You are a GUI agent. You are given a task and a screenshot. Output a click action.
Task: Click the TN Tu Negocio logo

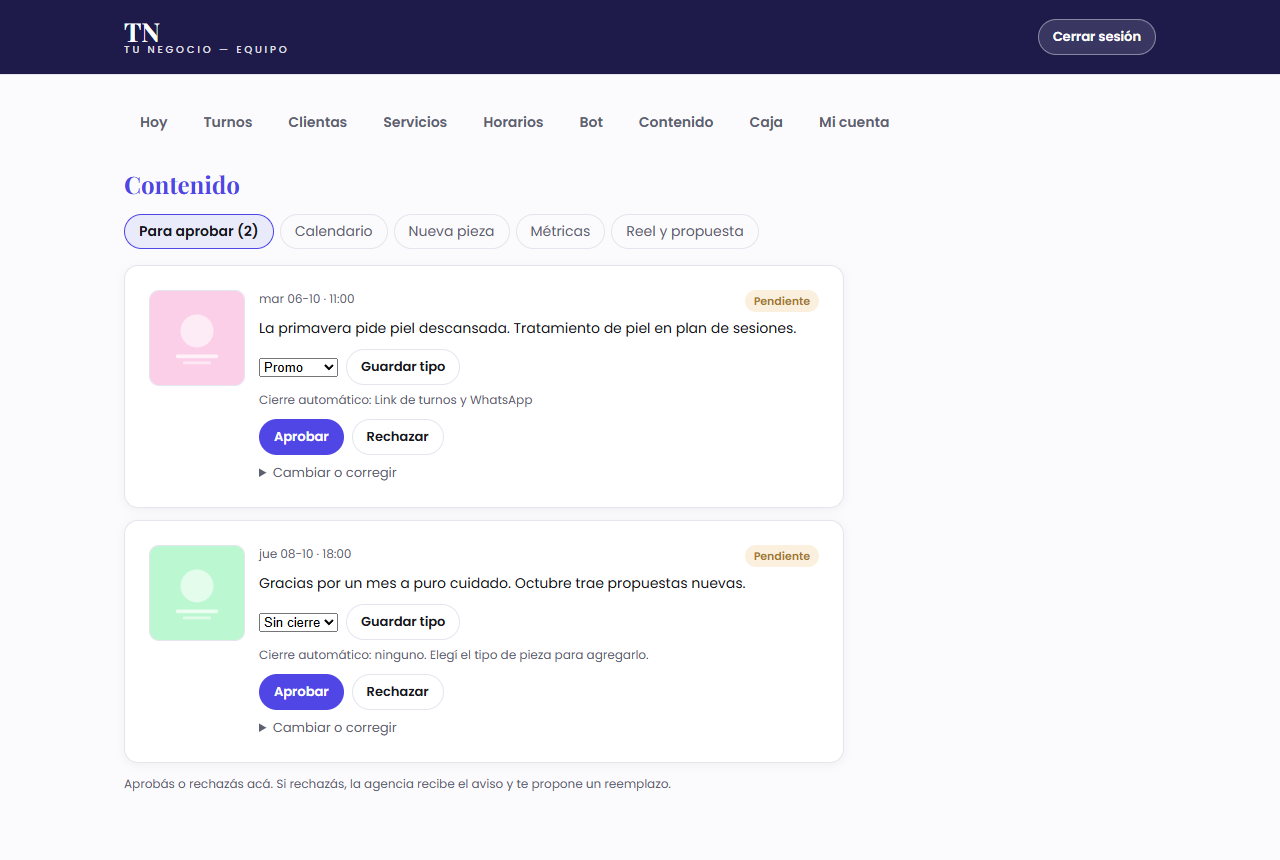[x=206, y=37]
